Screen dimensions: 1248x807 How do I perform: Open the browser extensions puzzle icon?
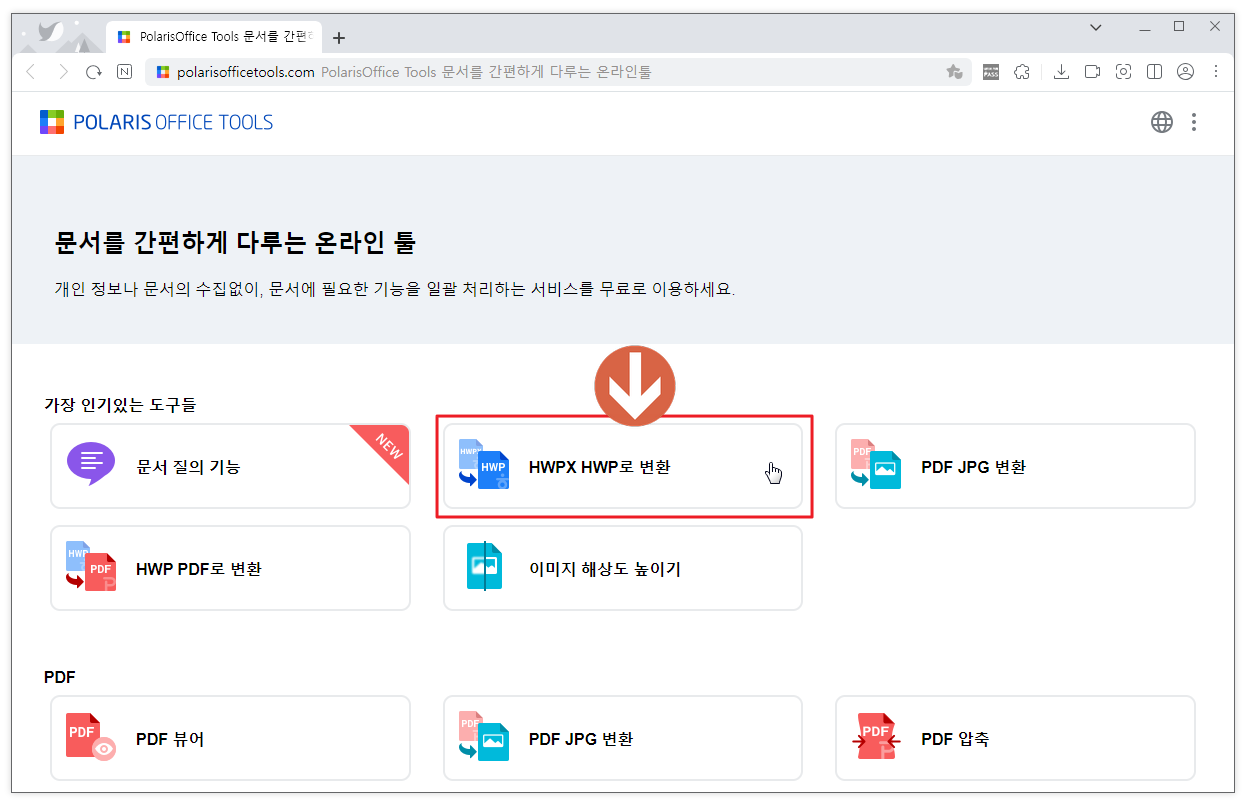pyautogui.click(x=1022, y=71)
